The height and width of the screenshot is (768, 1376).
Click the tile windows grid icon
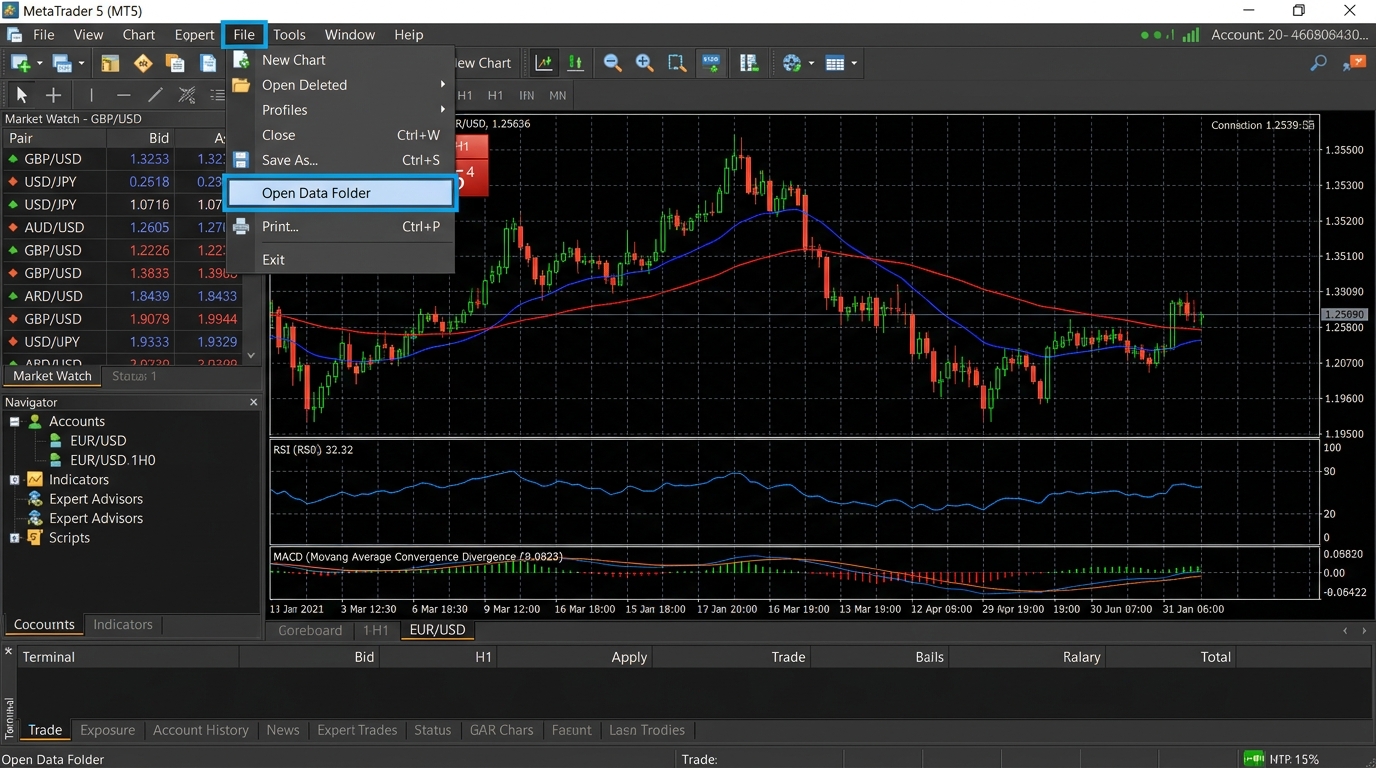click(x=749, y=63)
